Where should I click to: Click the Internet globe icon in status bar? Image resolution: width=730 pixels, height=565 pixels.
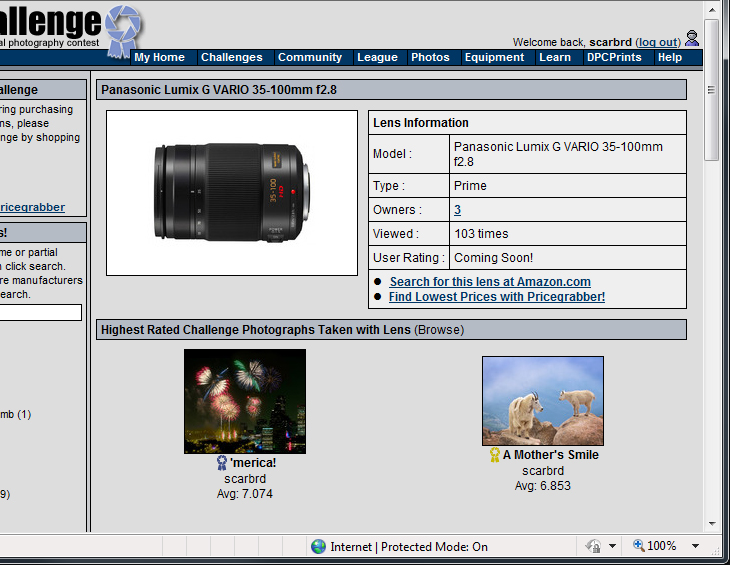pos(318,546)
